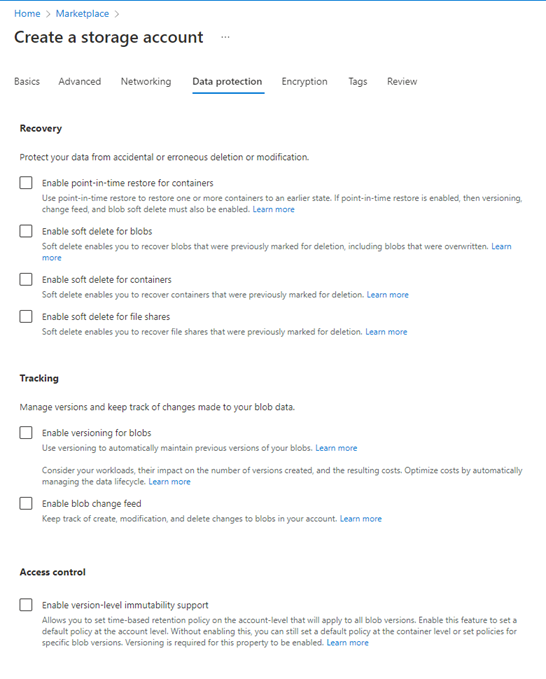Screen dimensions: 546x679
Task: Open the ellipsis menu beside the page title
Action: (225, 37)
